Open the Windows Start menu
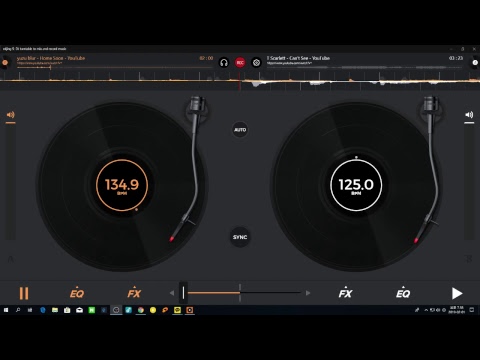Viewport: 480px width, 360px height. coord(6,310)
